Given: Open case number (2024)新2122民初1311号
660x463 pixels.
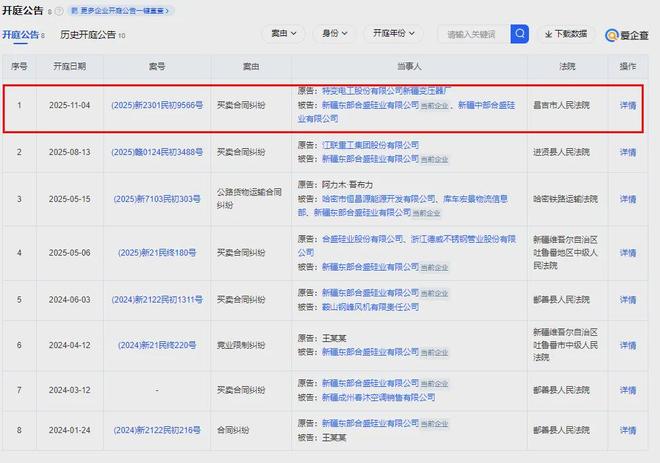Looking at the screenshot, I should pyautogui.click(x=157, y=300).
